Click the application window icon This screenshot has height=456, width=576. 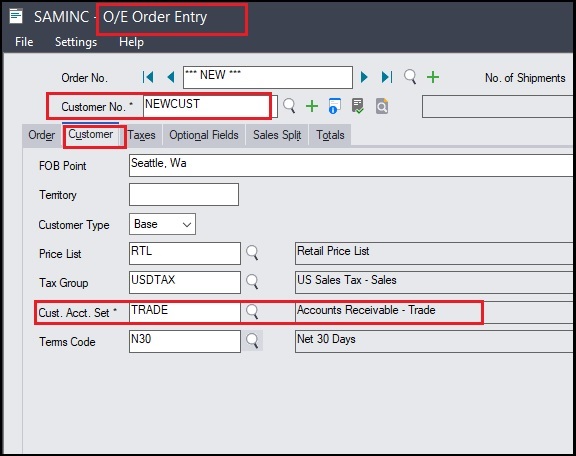tap(16, 17)
